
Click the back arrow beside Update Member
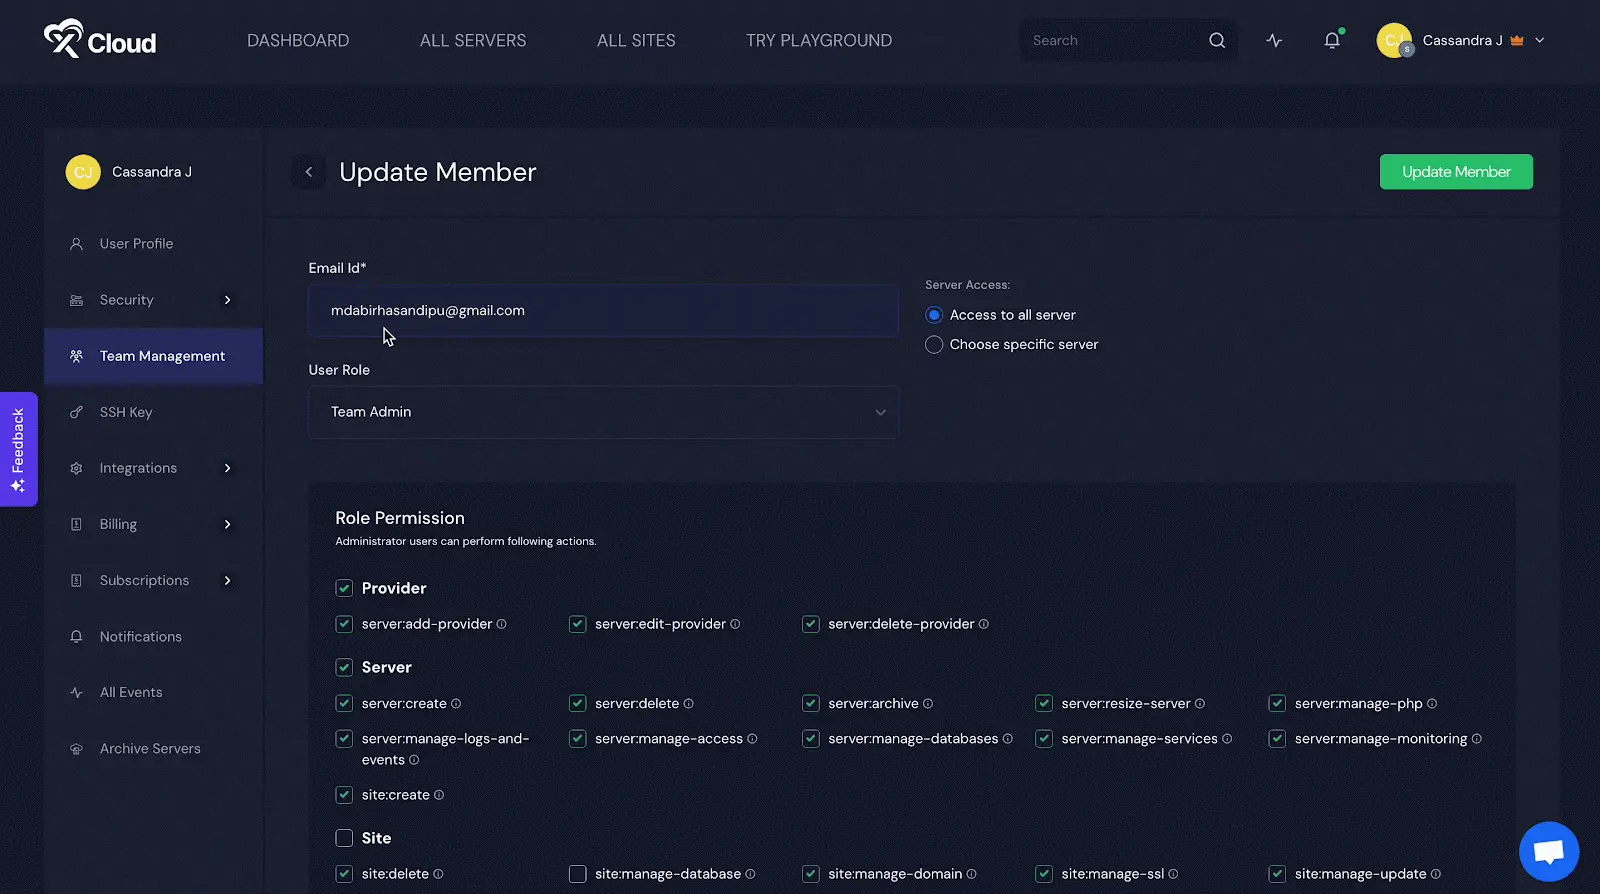click(309, 172)
